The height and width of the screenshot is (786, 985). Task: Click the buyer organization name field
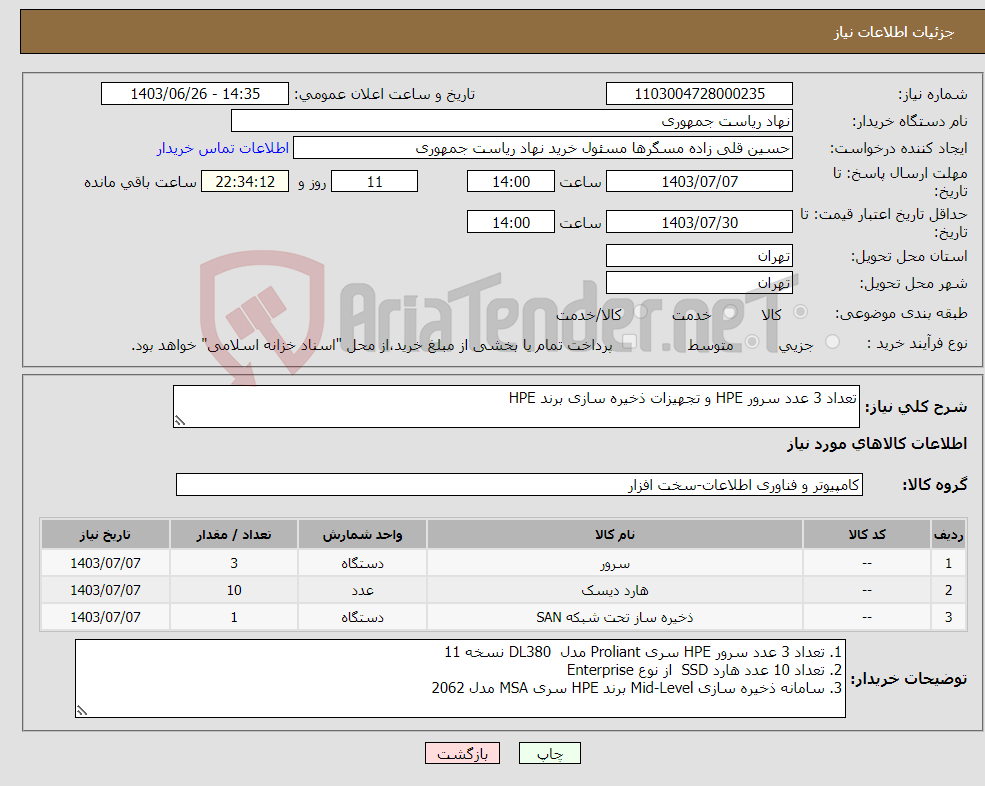click(x=512, y=121)
